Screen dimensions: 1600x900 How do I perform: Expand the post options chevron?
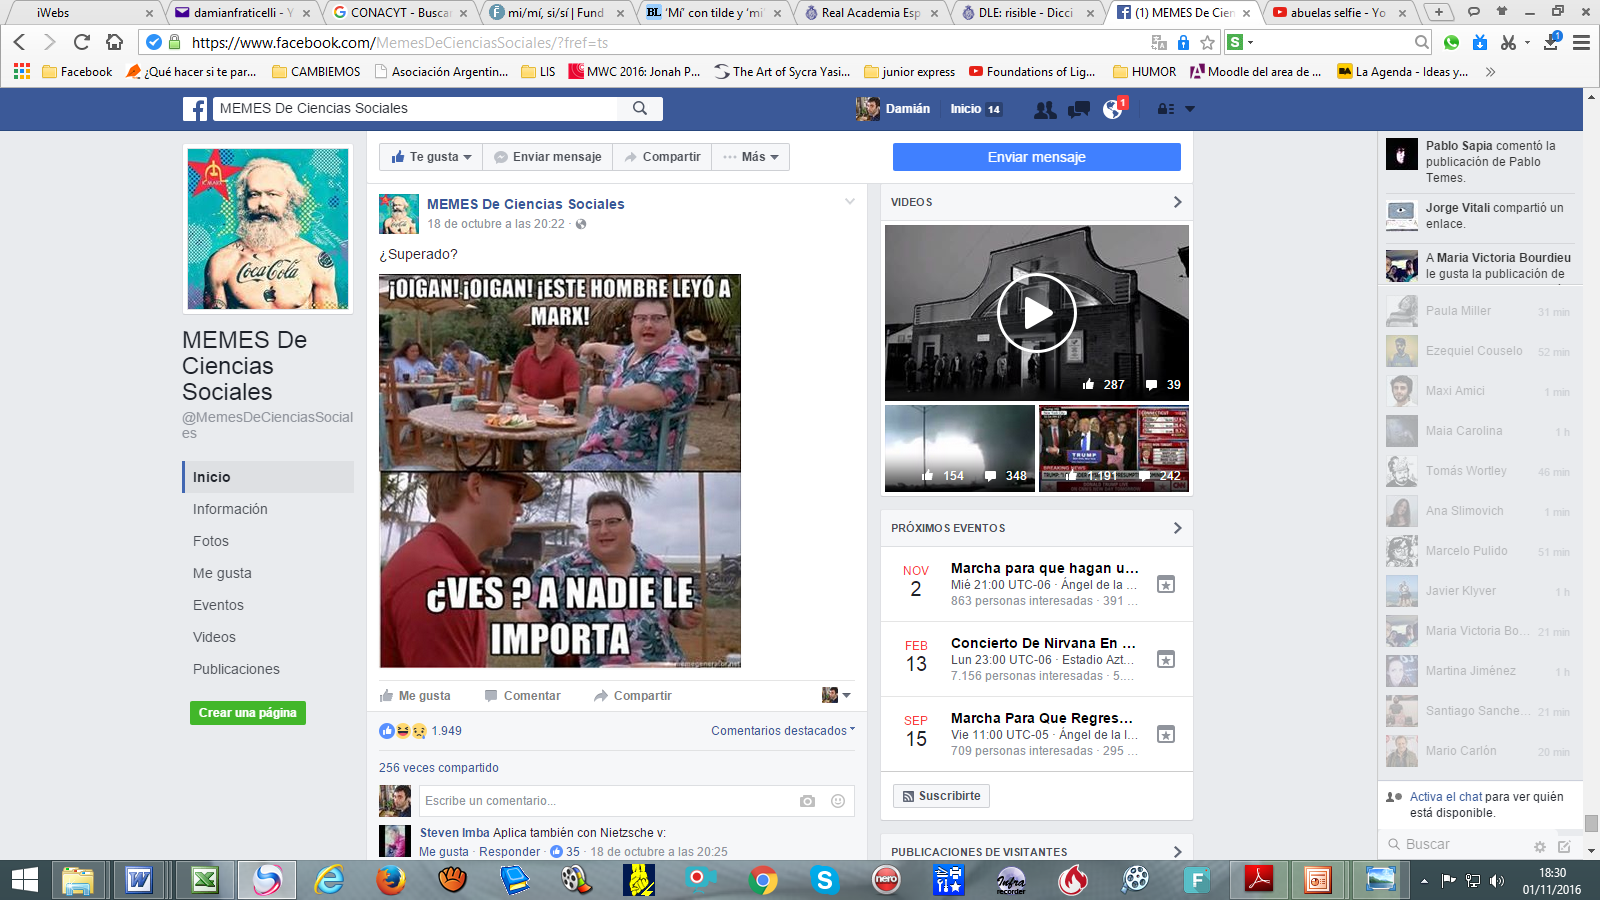click(849, 202)
